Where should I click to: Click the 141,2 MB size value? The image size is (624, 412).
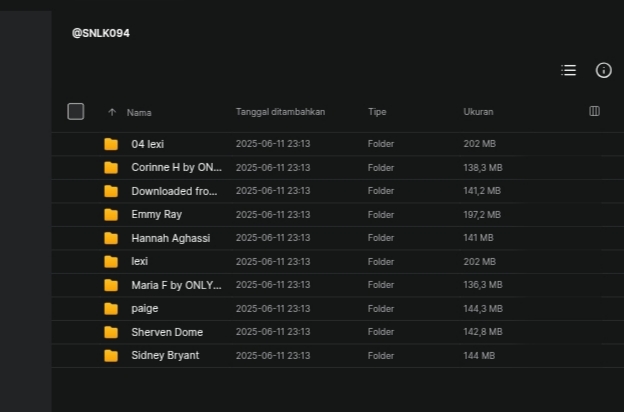482,191
